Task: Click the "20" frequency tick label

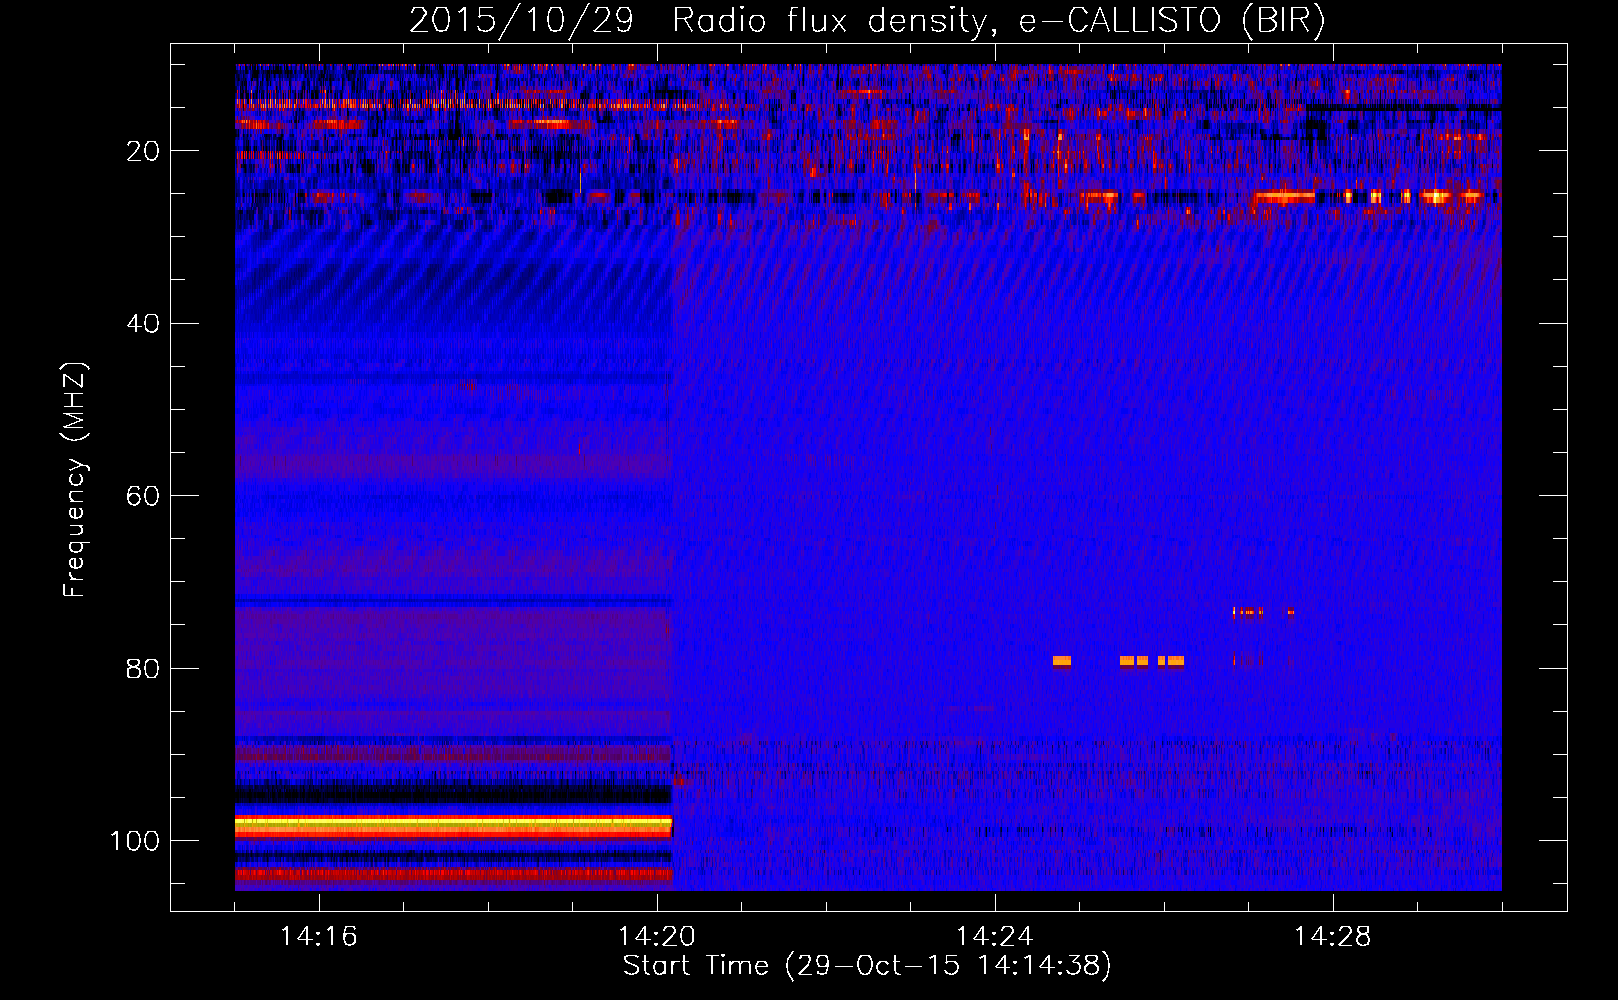Action: click(x=143, y=151)
